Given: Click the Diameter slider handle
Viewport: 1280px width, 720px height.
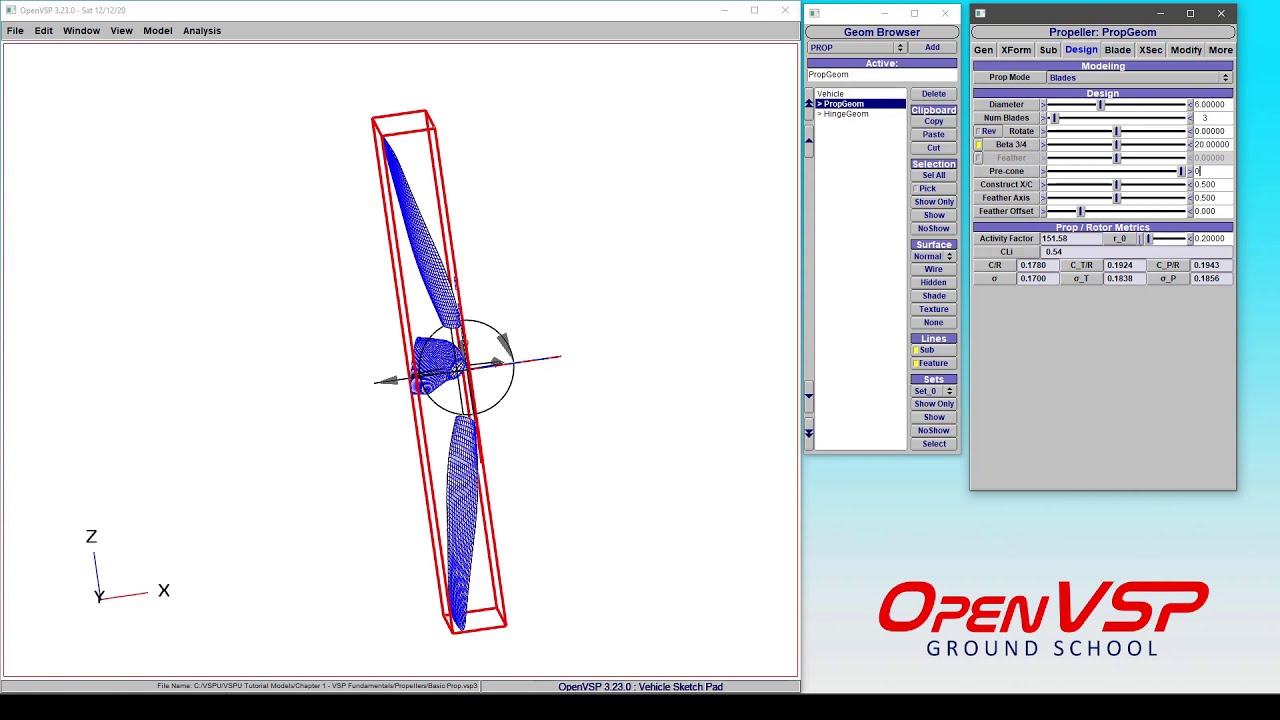Looking at the screenshot, I should 1101,105.
